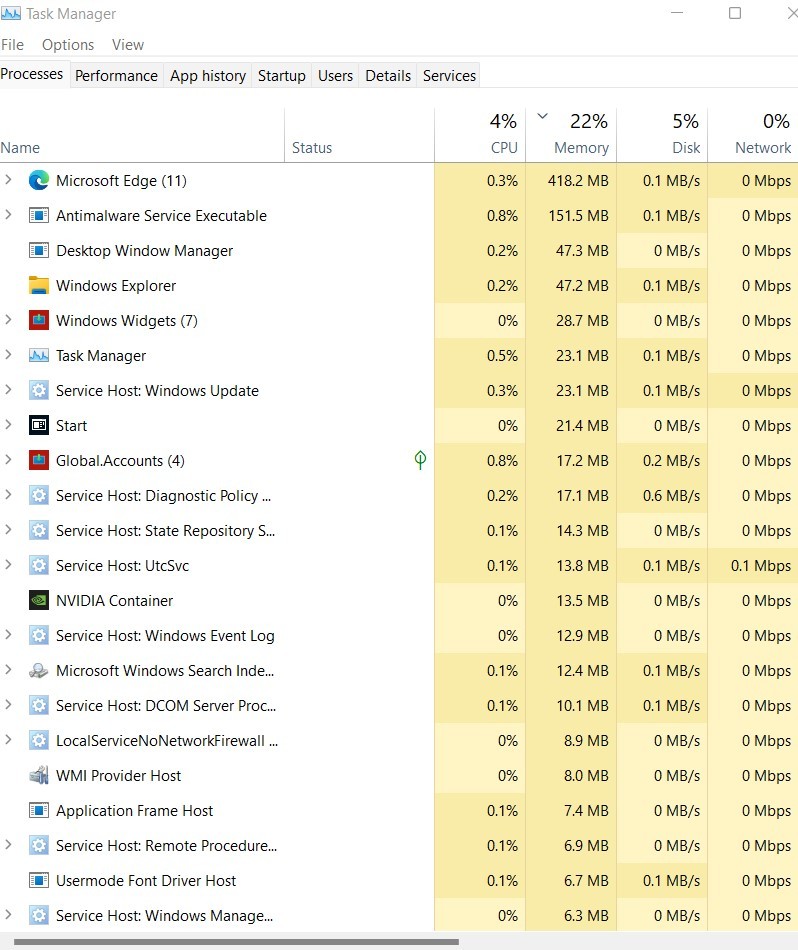Click the Service Host: Diagnostic Policy gear icon
798x950 pixels.
[39, 496]
